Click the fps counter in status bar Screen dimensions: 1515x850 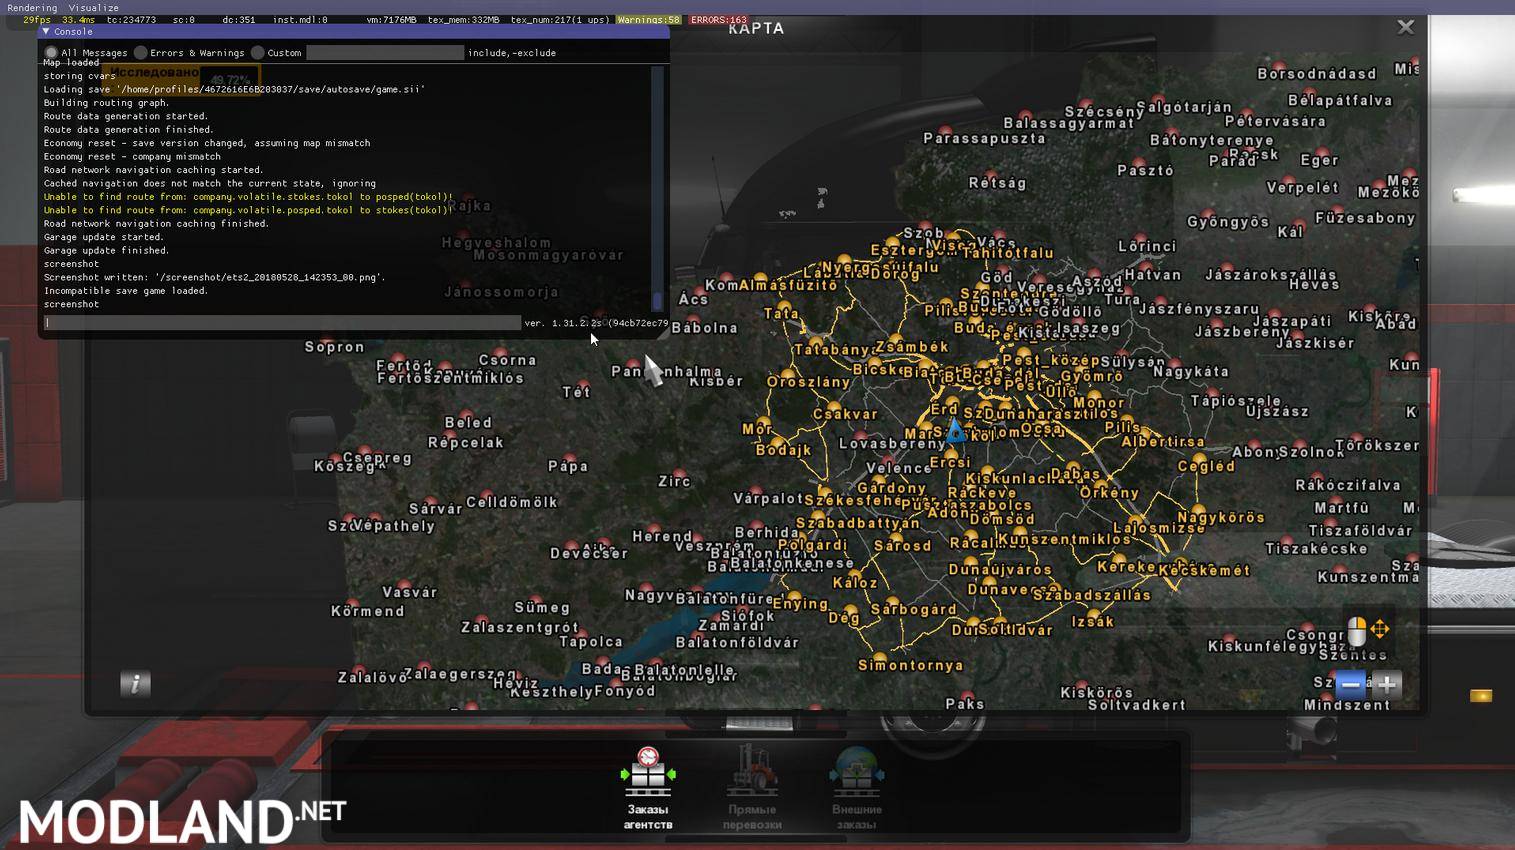pyautogui.click(x=37, y=20)
